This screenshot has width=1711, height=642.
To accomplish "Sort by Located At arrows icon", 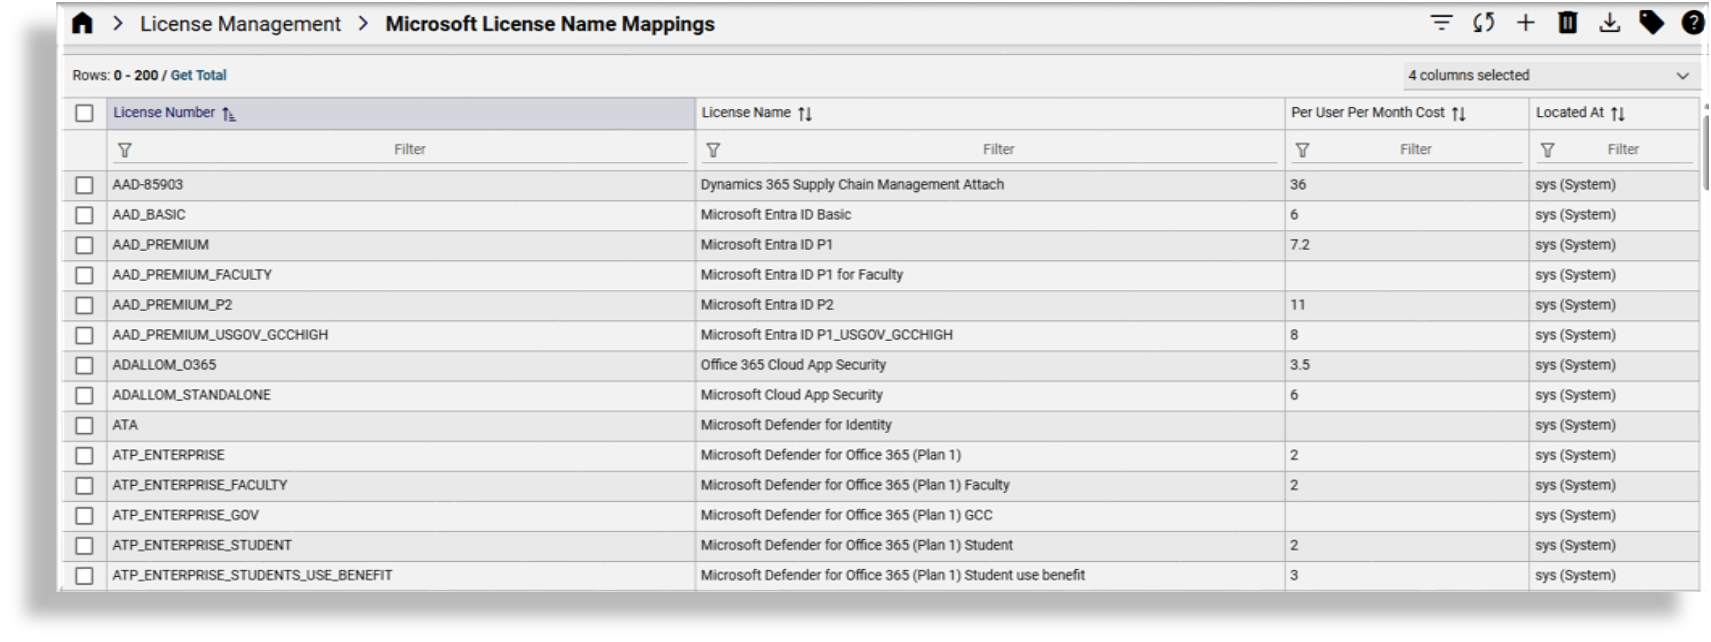I will tap(1618, 114).
